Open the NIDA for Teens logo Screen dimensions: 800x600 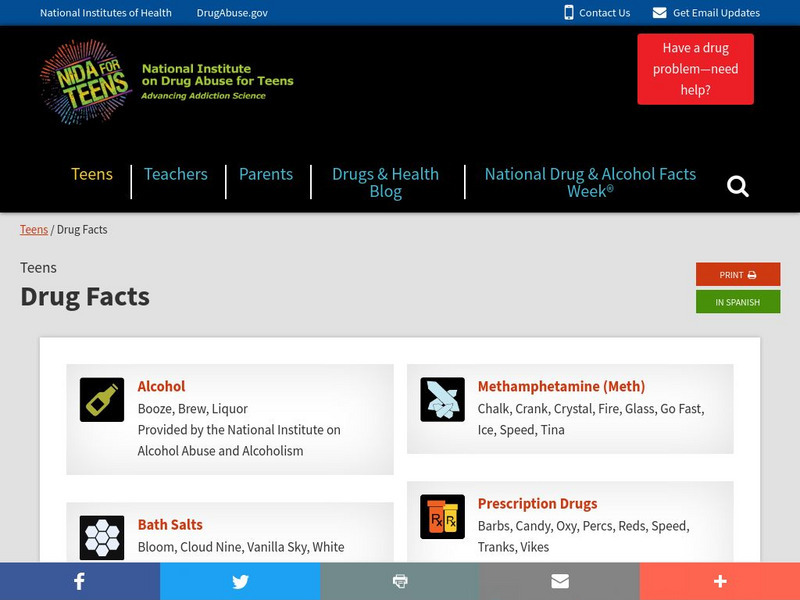[x=166, y=82]
